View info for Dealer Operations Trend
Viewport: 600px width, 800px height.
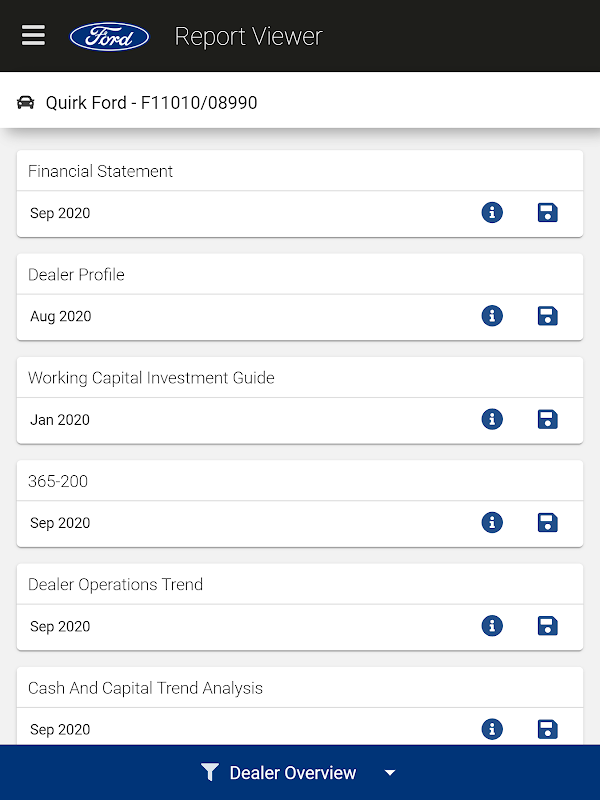click(x=492, y=626)
